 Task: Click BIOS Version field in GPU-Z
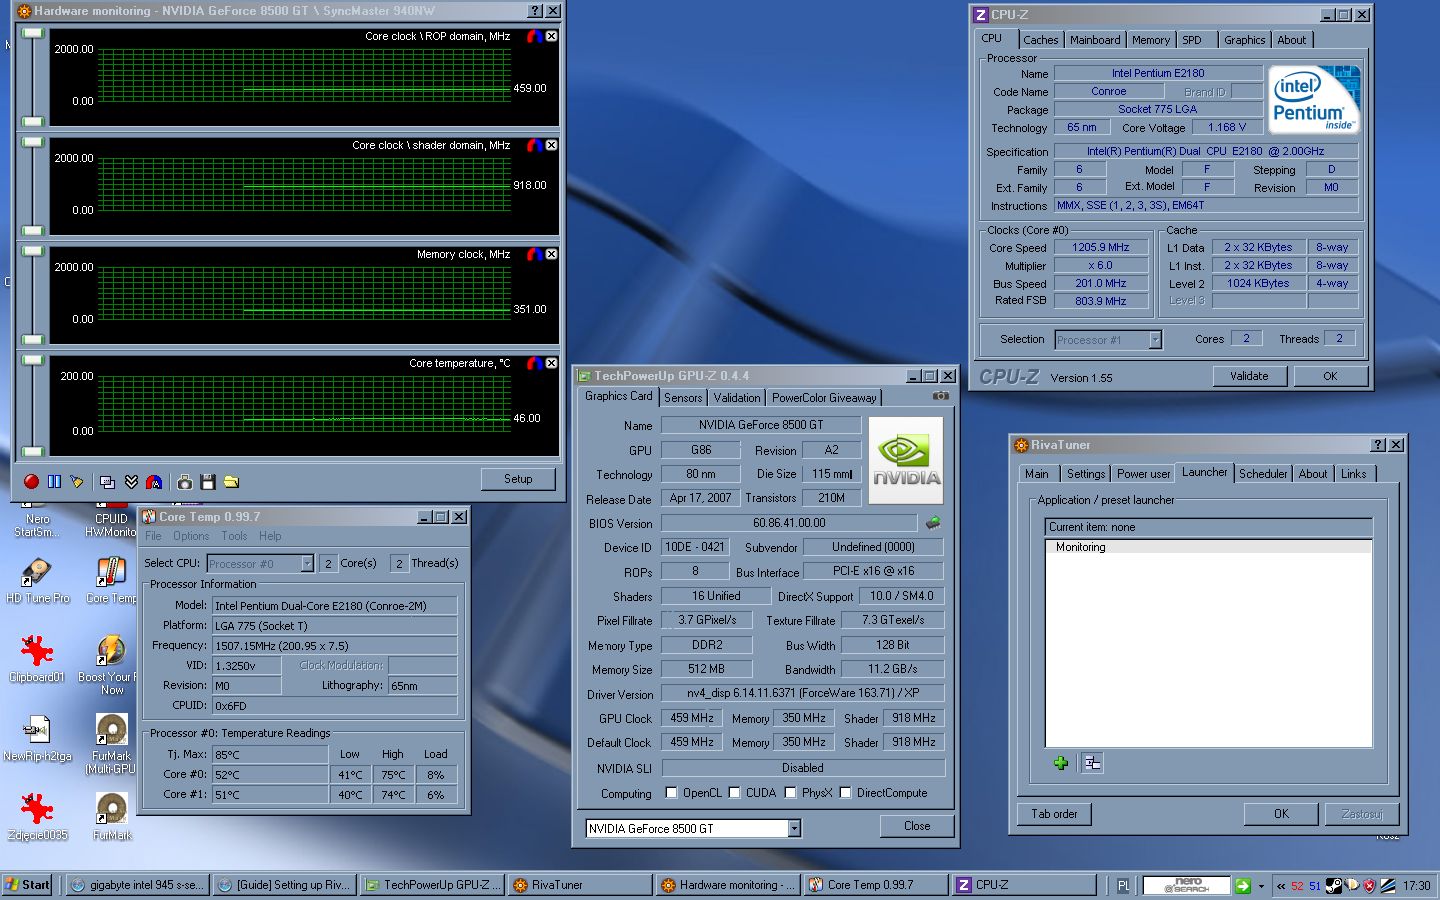point(789,523)
